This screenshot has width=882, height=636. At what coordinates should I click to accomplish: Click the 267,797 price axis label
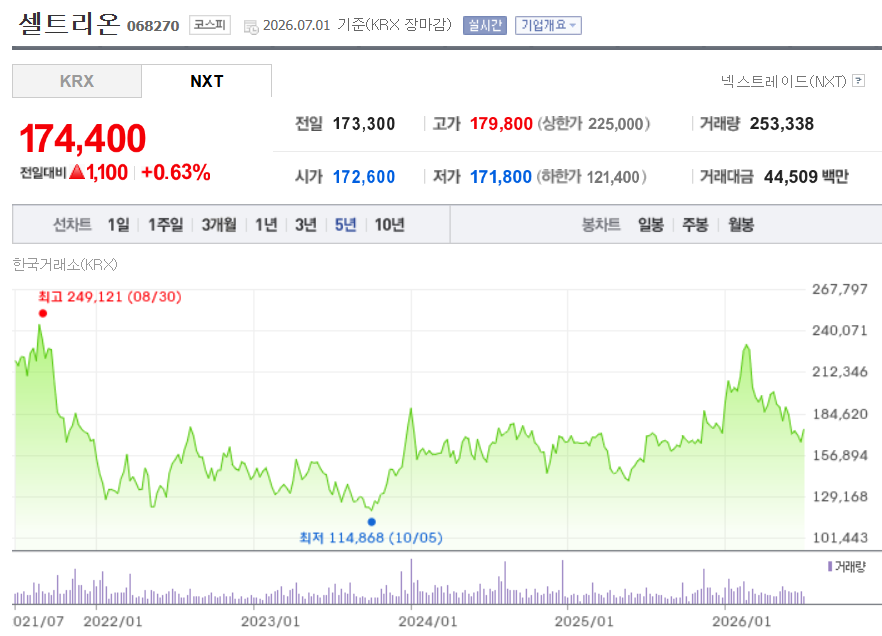point(840,290)
